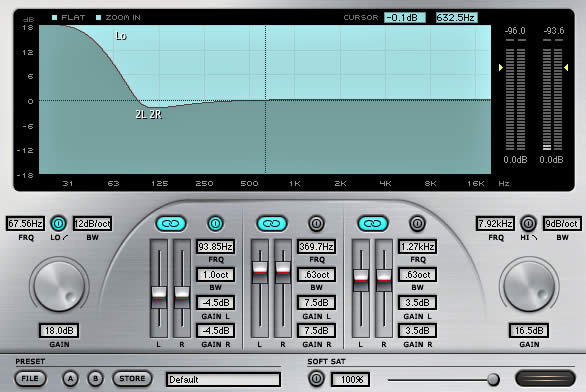The image size is (586, 392).
Task: Enable the 369.7Hz band power button
Action: pos(316,223)
